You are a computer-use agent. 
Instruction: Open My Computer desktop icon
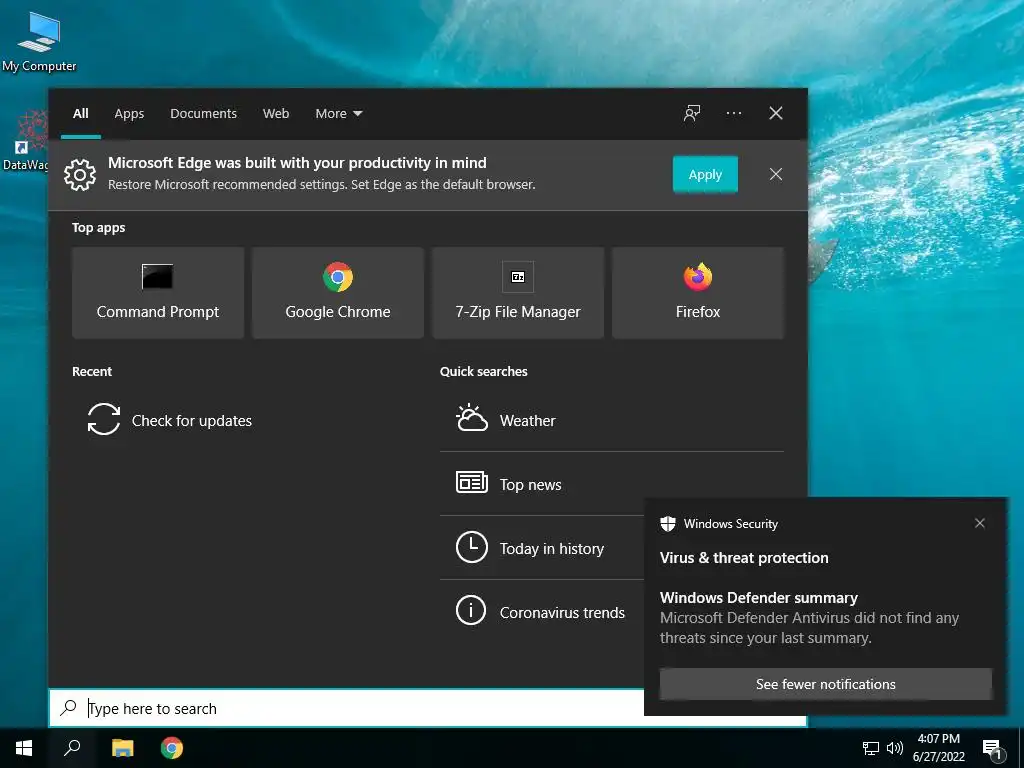pos(39,42)
